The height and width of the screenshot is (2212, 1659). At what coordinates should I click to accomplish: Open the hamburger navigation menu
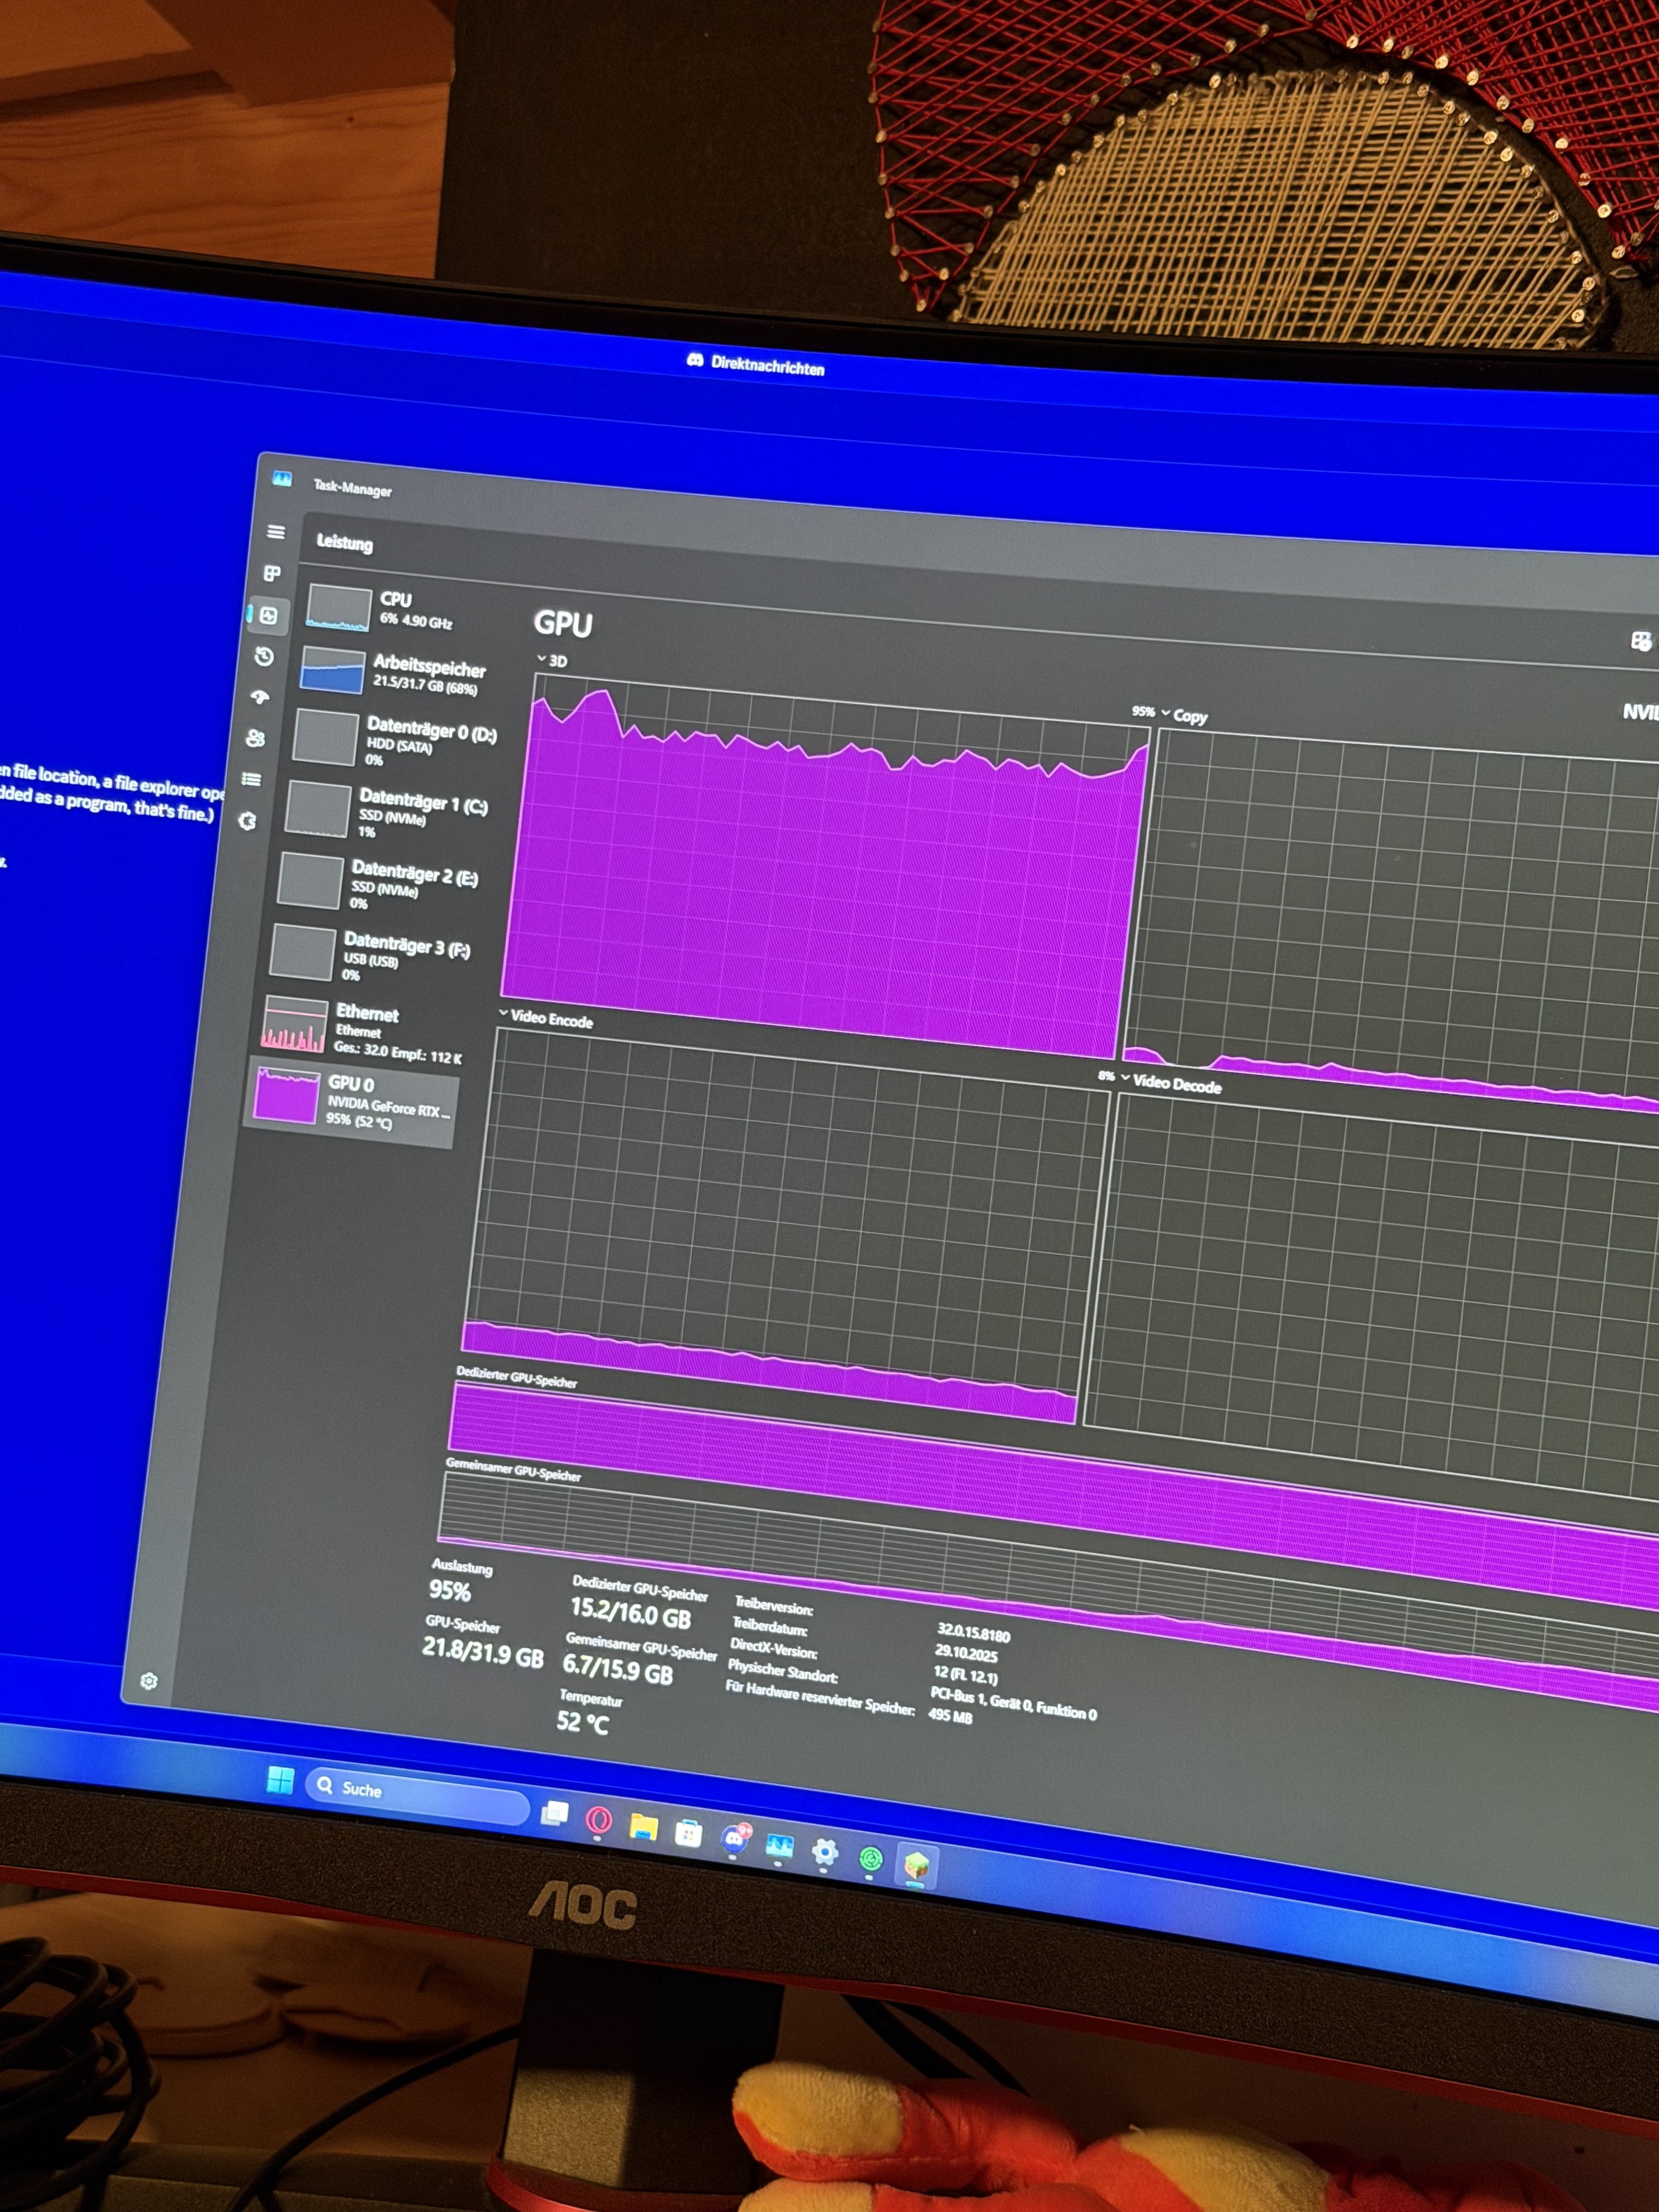(276, 532)
